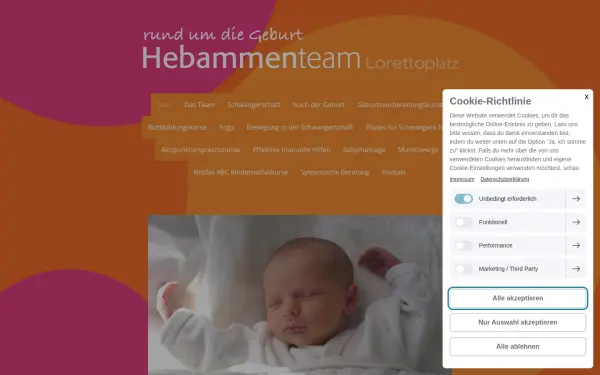Enable the Marketing / Third Party switch

pyautogui.click(x=463, y=269)
